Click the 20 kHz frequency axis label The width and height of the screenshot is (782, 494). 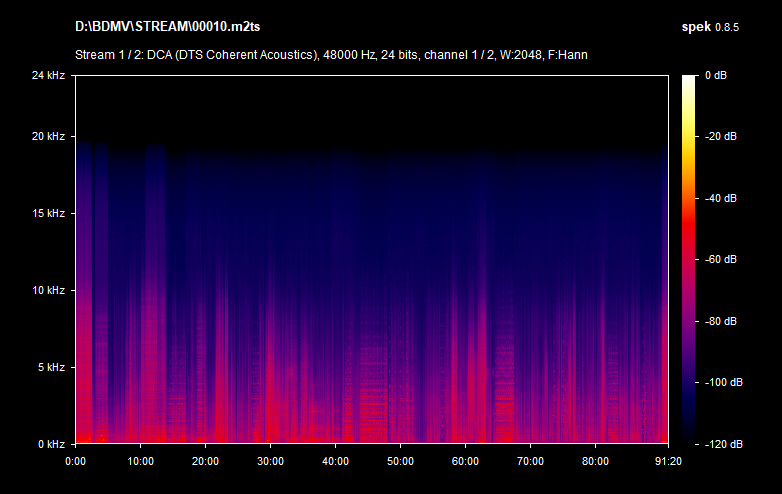point(47,137)
